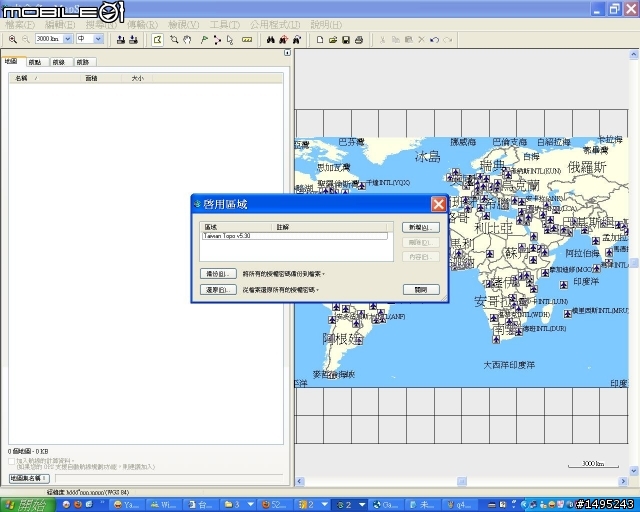
Task: Open the 檢視(V) menu
Action: point(184,25)
